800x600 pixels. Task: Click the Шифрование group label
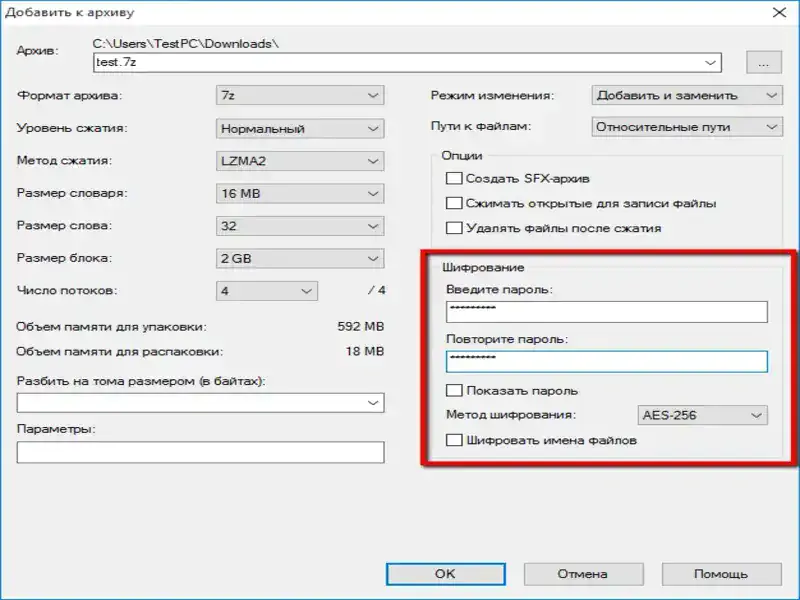click(x=483, y=267)
